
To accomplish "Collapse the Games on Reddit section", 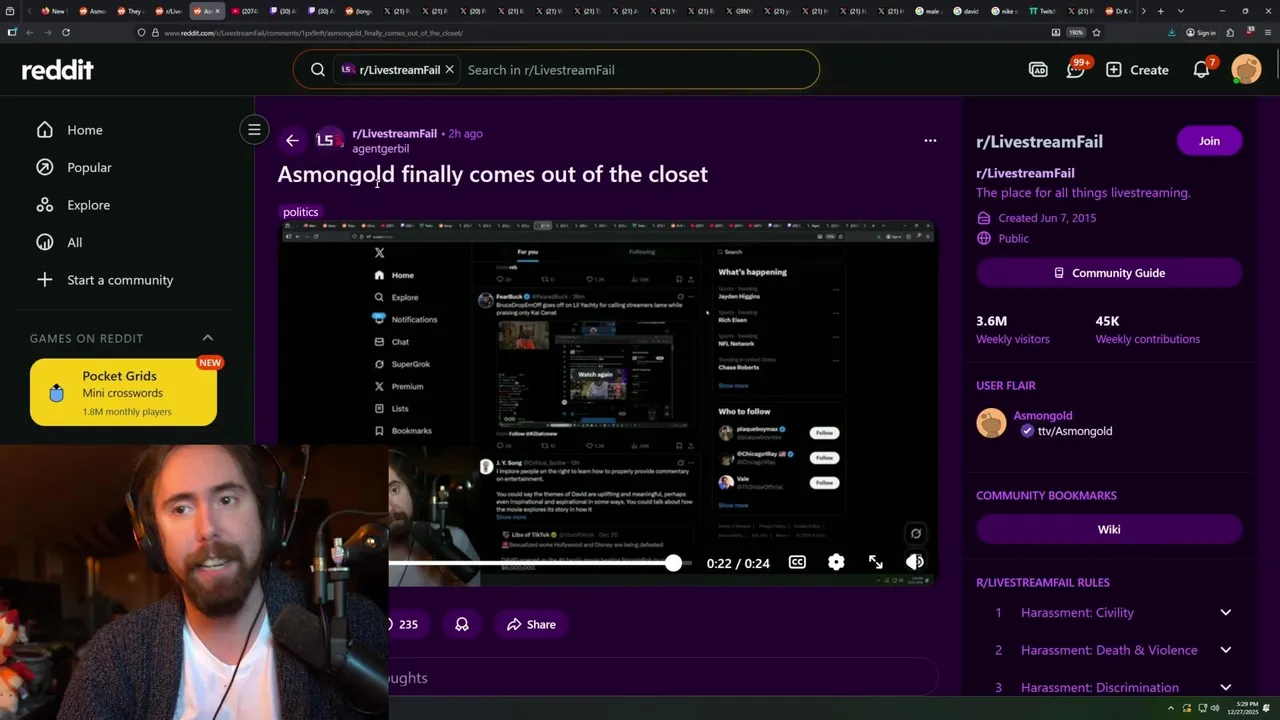I will 208,338.
